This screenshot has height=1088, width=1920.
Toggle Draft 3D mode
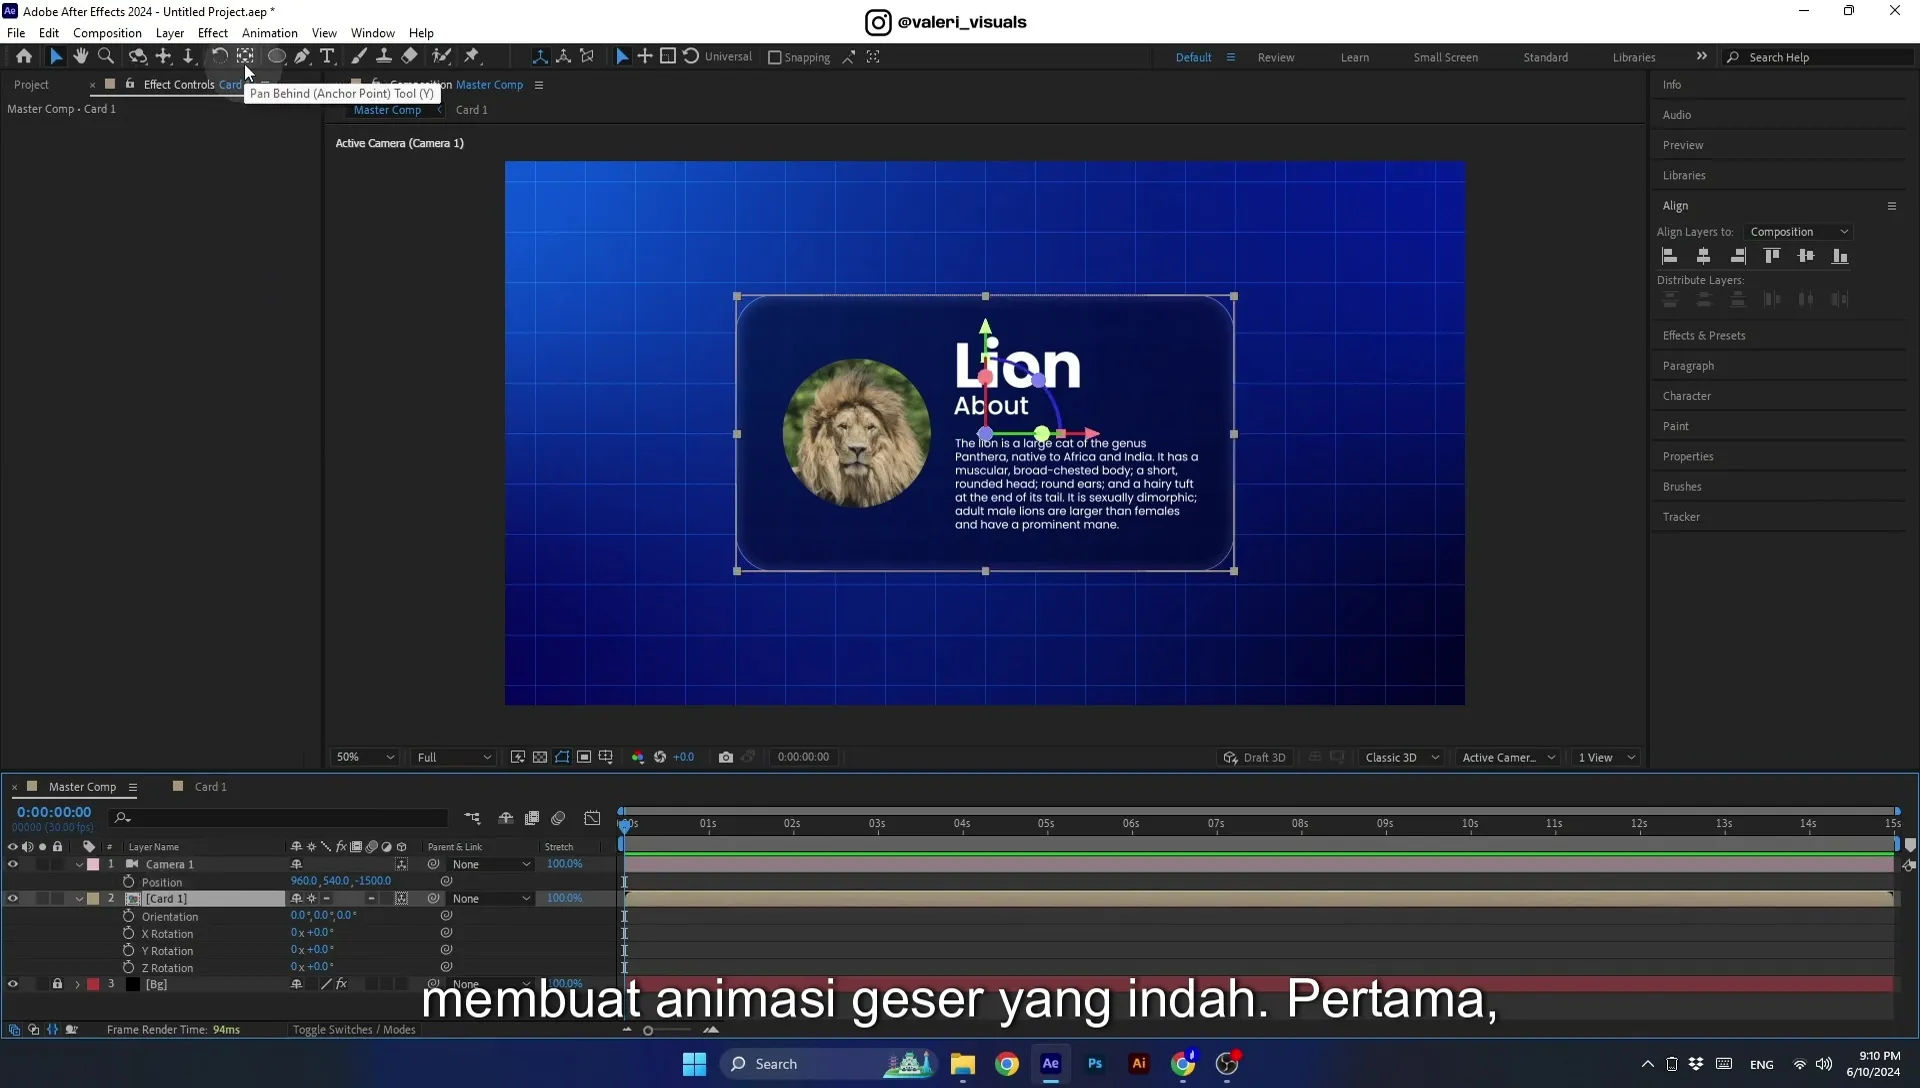pos(1255,757)
